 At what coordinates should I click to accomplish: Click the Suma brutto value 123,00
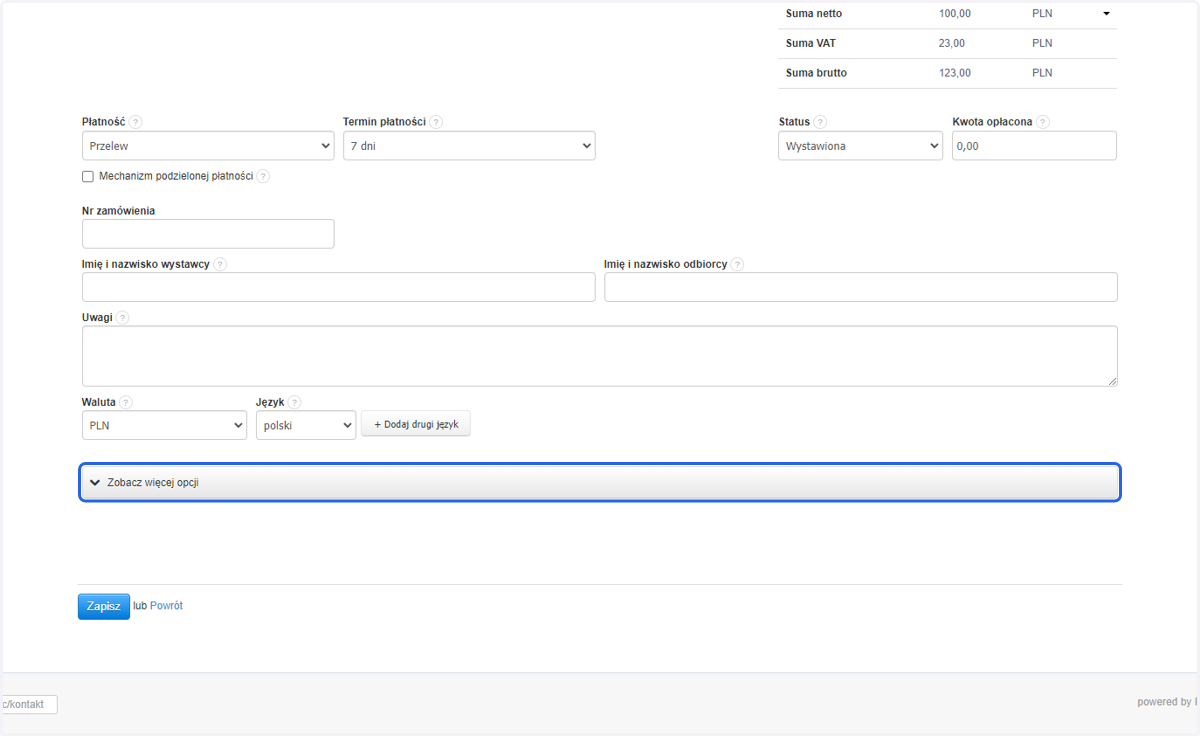tap(955, 73)
